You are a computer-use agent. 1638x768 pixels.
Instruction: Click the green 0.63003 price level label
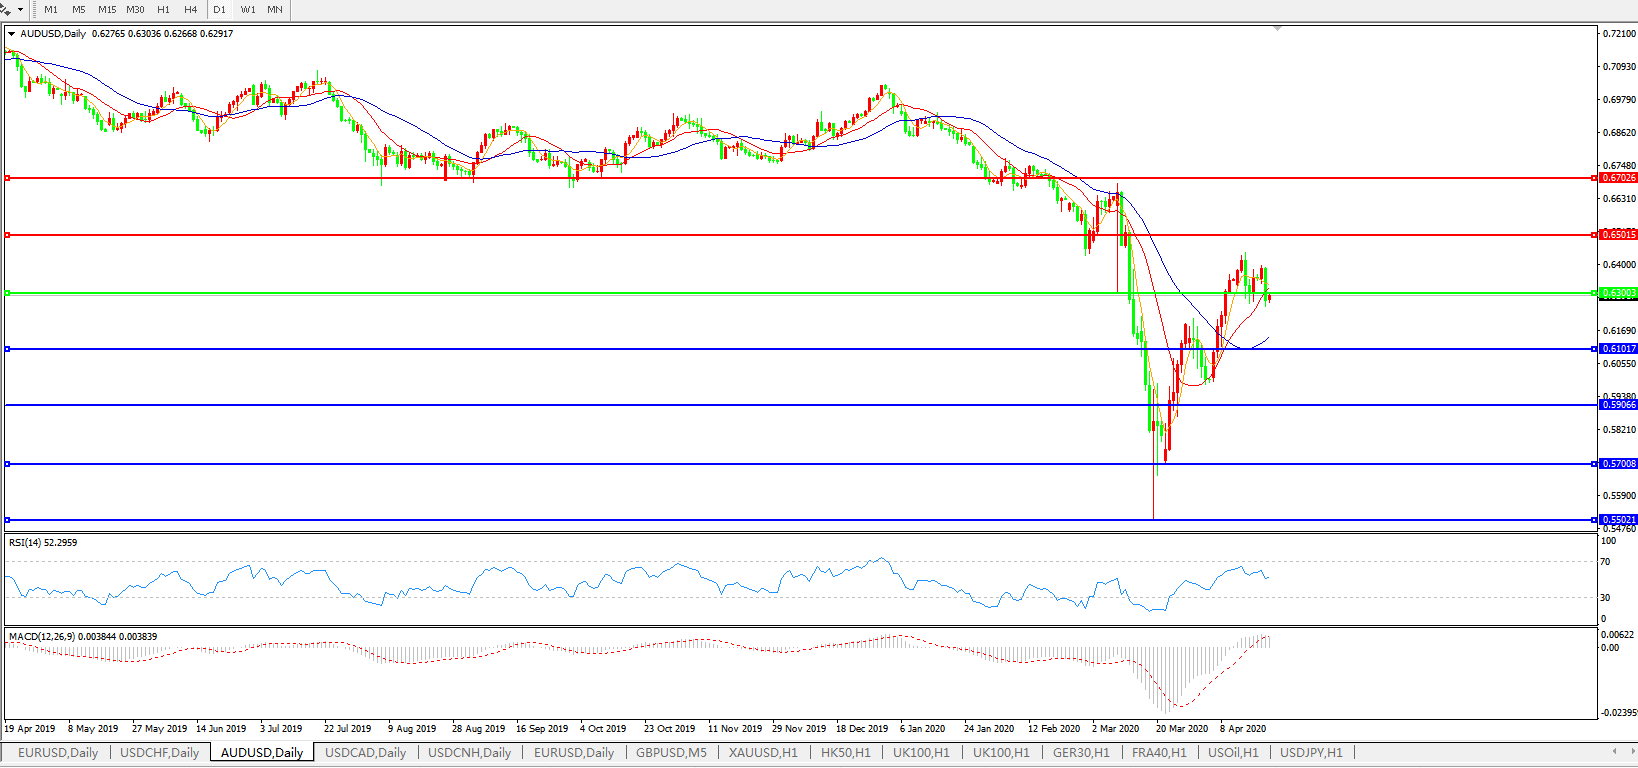click(1618, 293)
